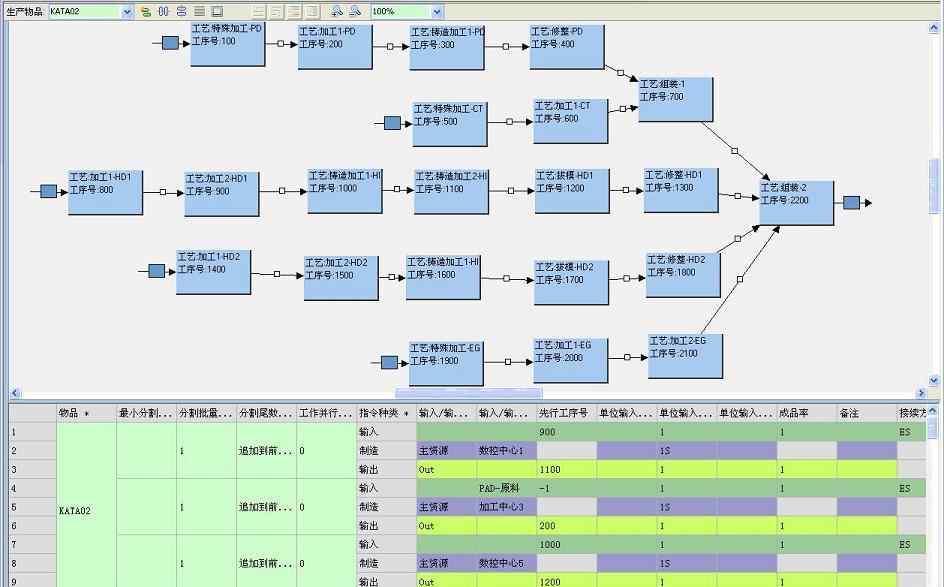Select process box 拔模-HD1 工序号:1200
This screenshot has height=587, width=944.
572,191
